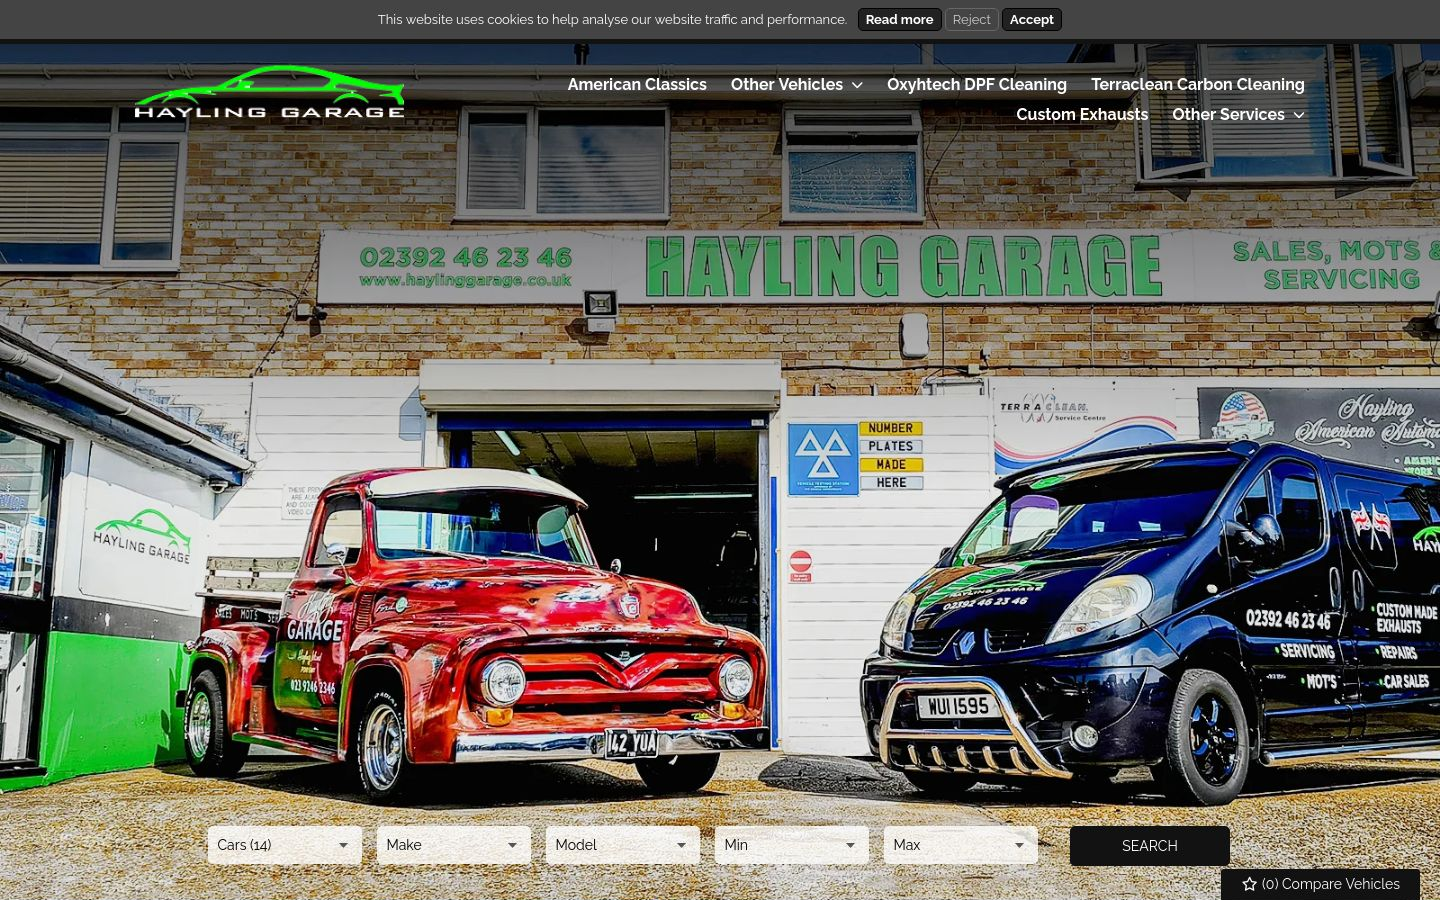Viewport: 1440px width, 900px height.
Task: Expand the Other Services chevron
Action: (x=1299, y=115)
